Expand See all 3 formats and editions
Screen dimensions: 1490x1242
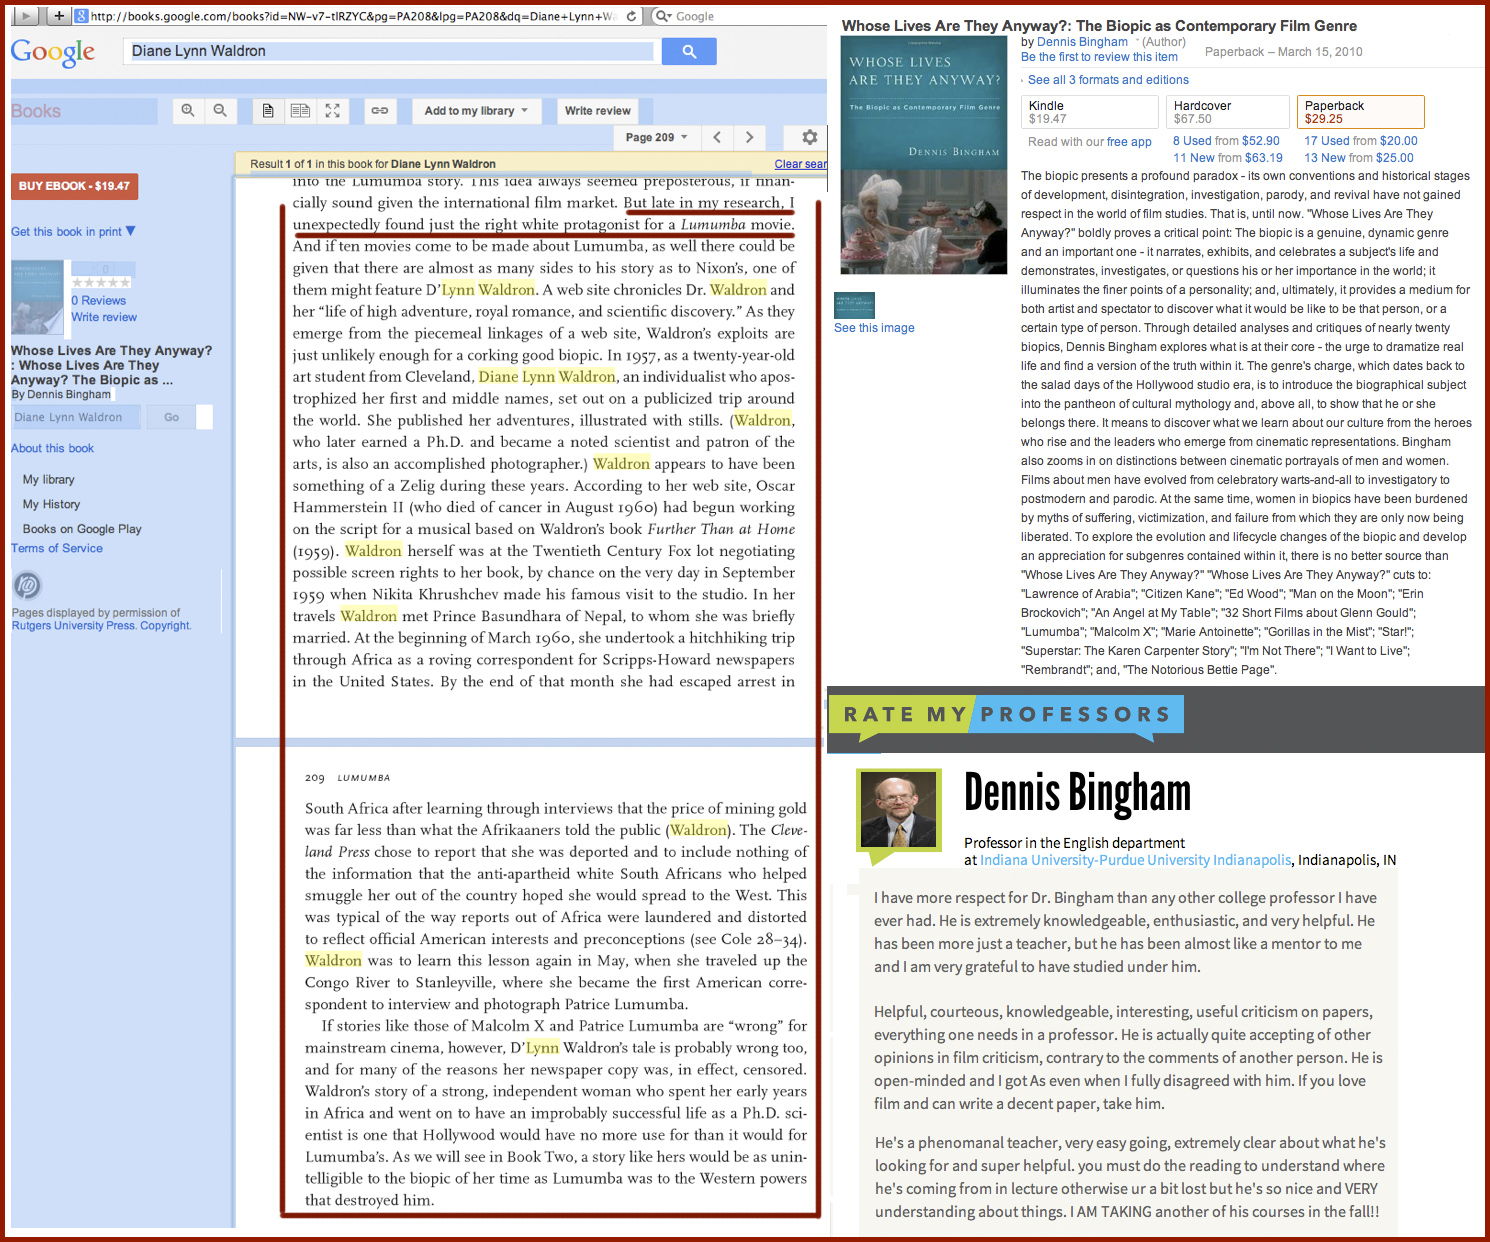(x=1108, y=80)
